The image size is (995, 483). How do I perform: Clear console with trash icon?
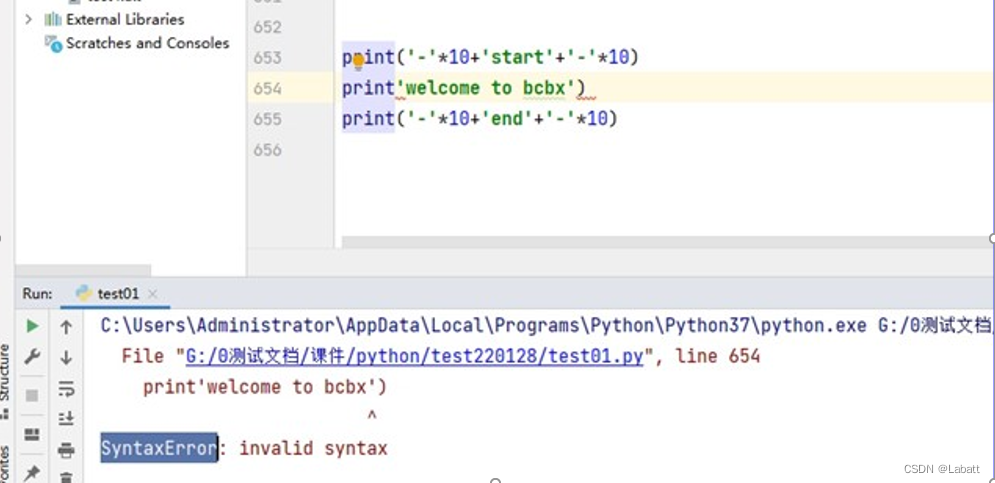click(x=66, y=477)
